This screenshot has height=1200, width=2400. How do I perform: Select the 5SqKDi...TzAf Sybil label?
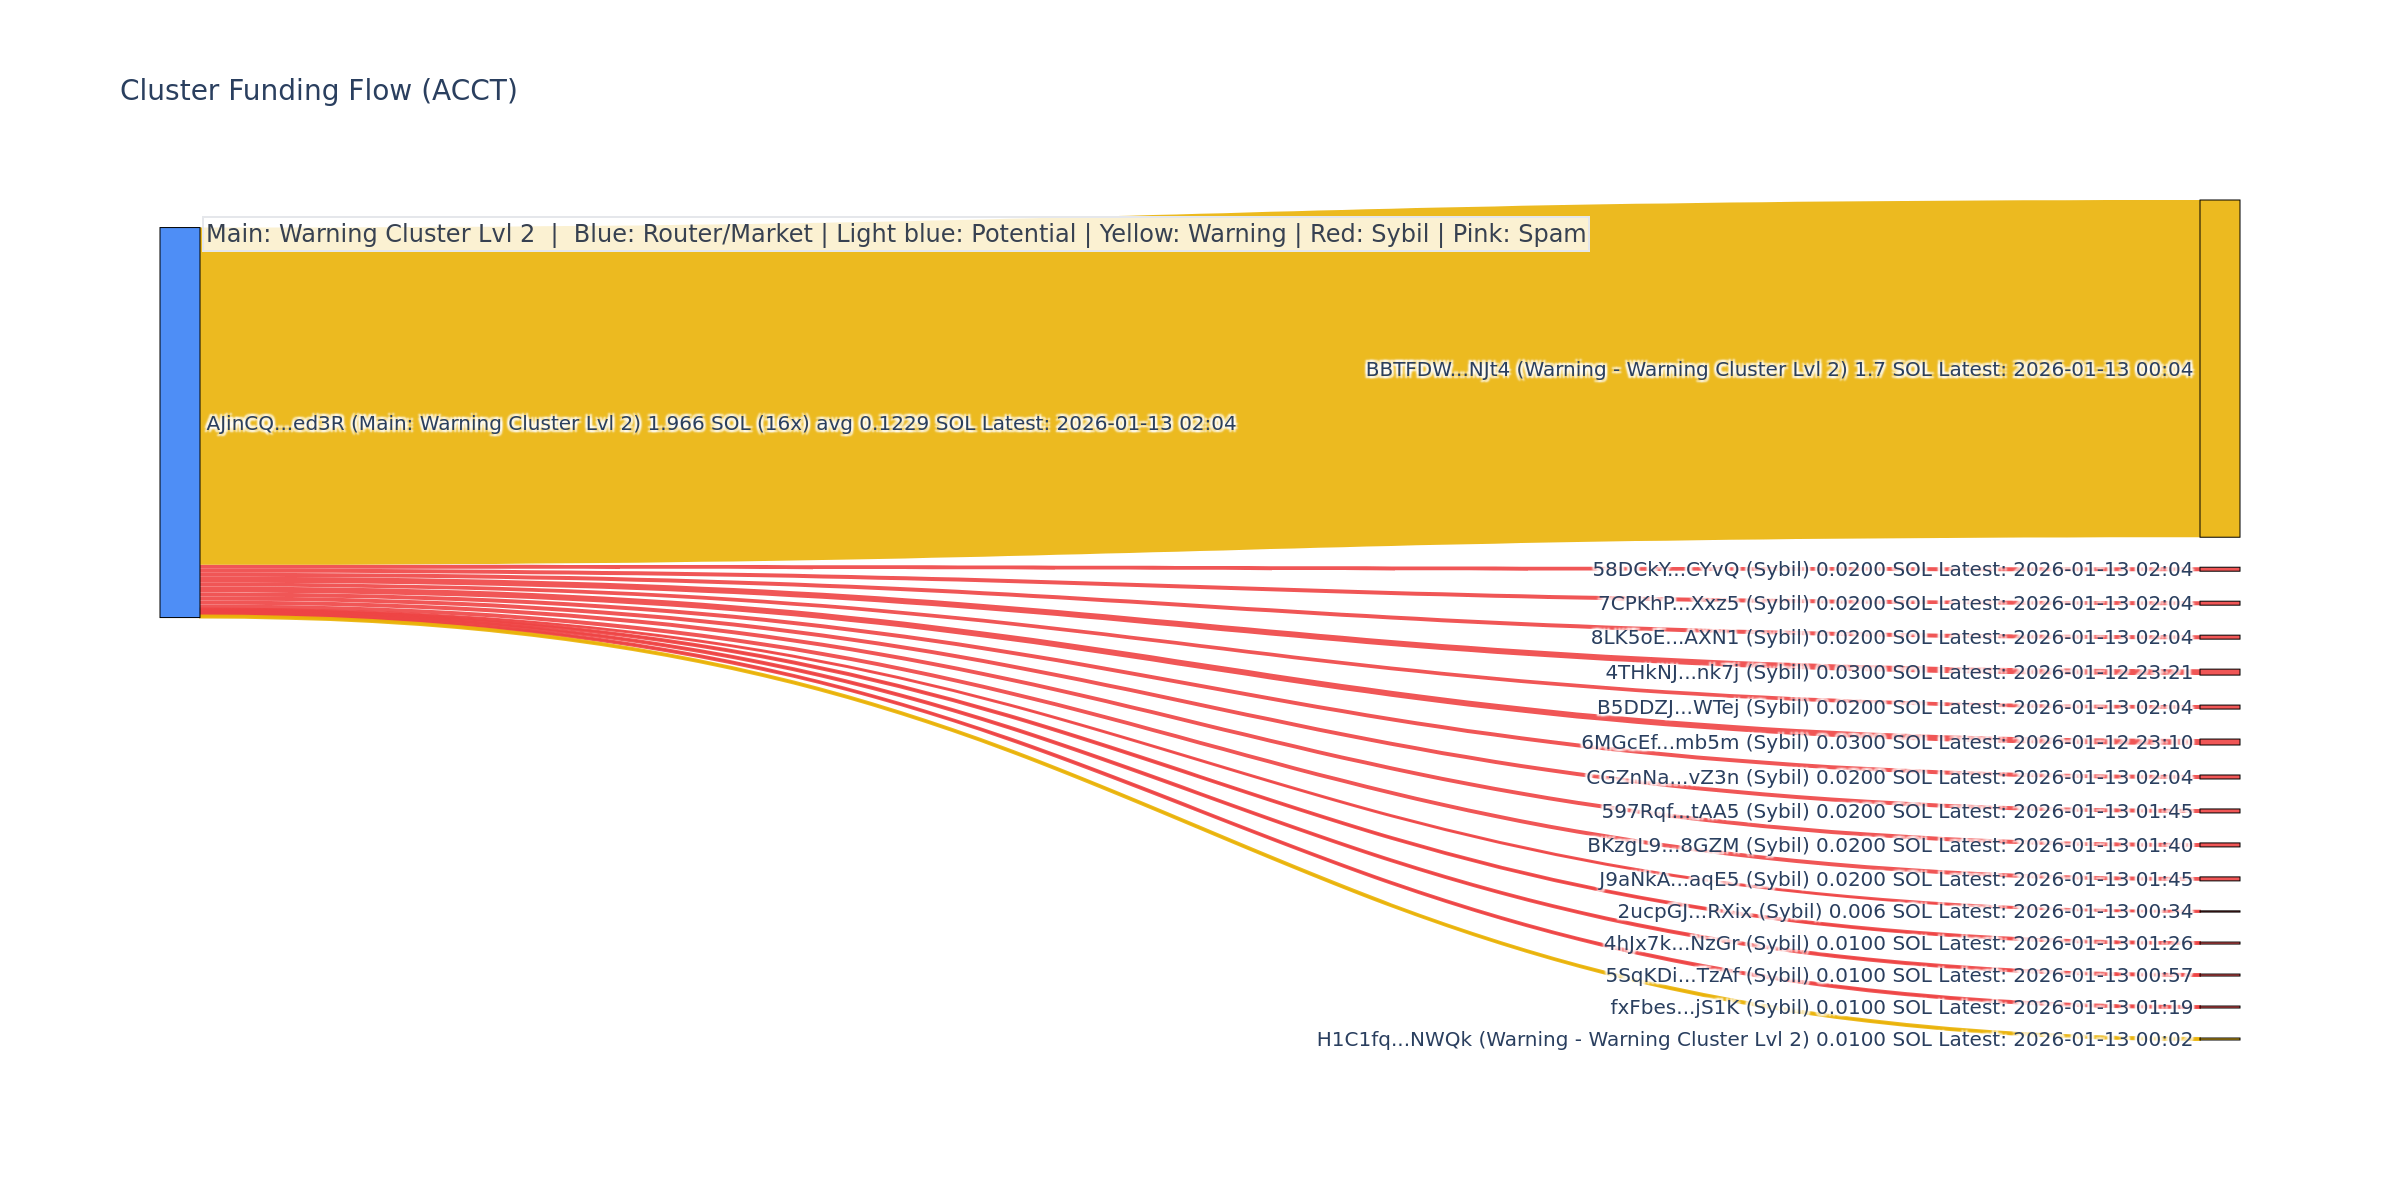coord(1898,976)
